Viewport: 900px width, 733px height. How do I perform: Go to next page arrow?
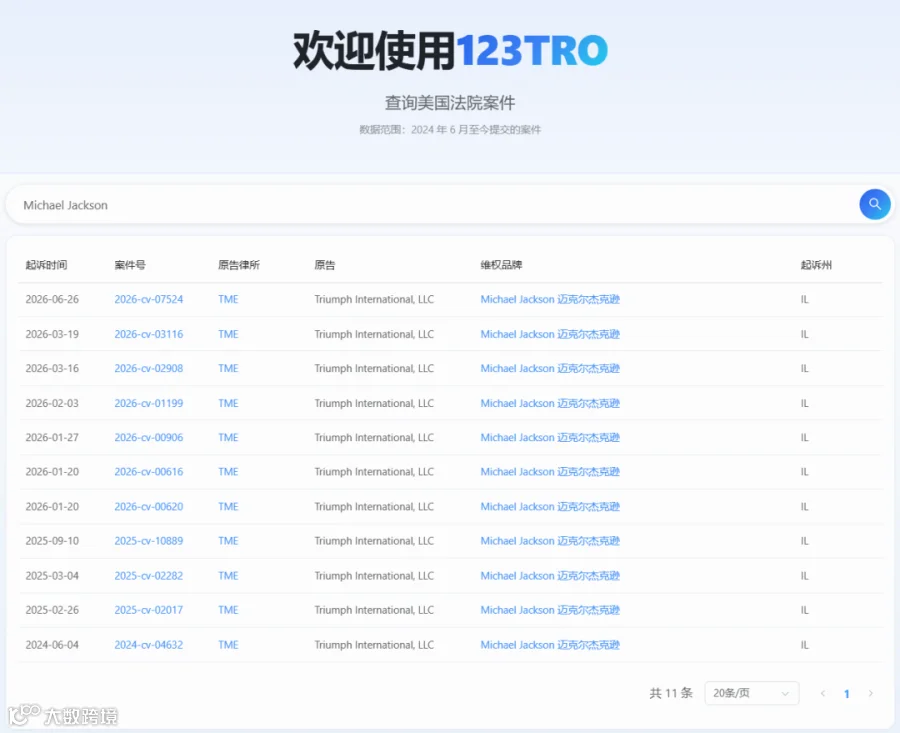click(x=870, y=693)
